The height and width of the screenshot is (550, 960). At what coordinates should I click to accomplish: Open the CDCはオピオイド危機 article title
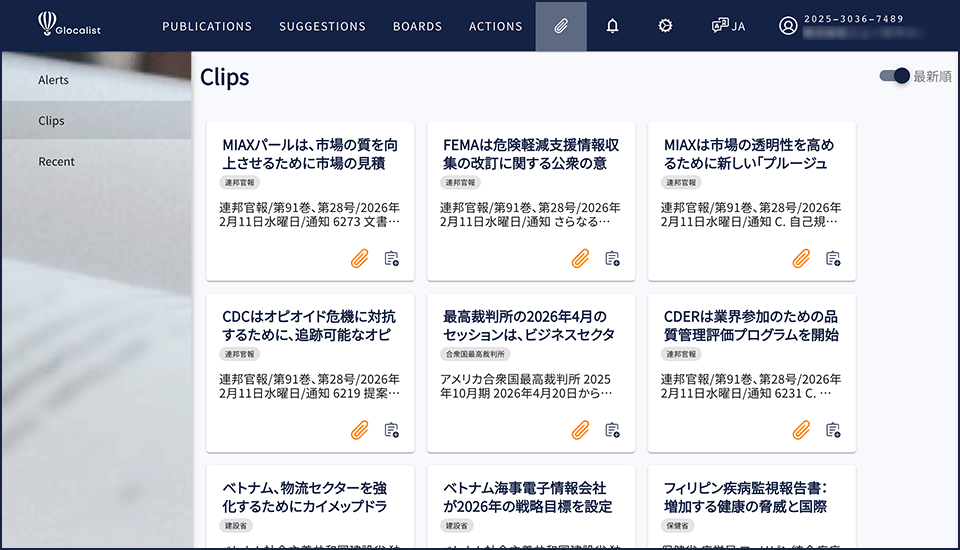[x=309, y=325]
